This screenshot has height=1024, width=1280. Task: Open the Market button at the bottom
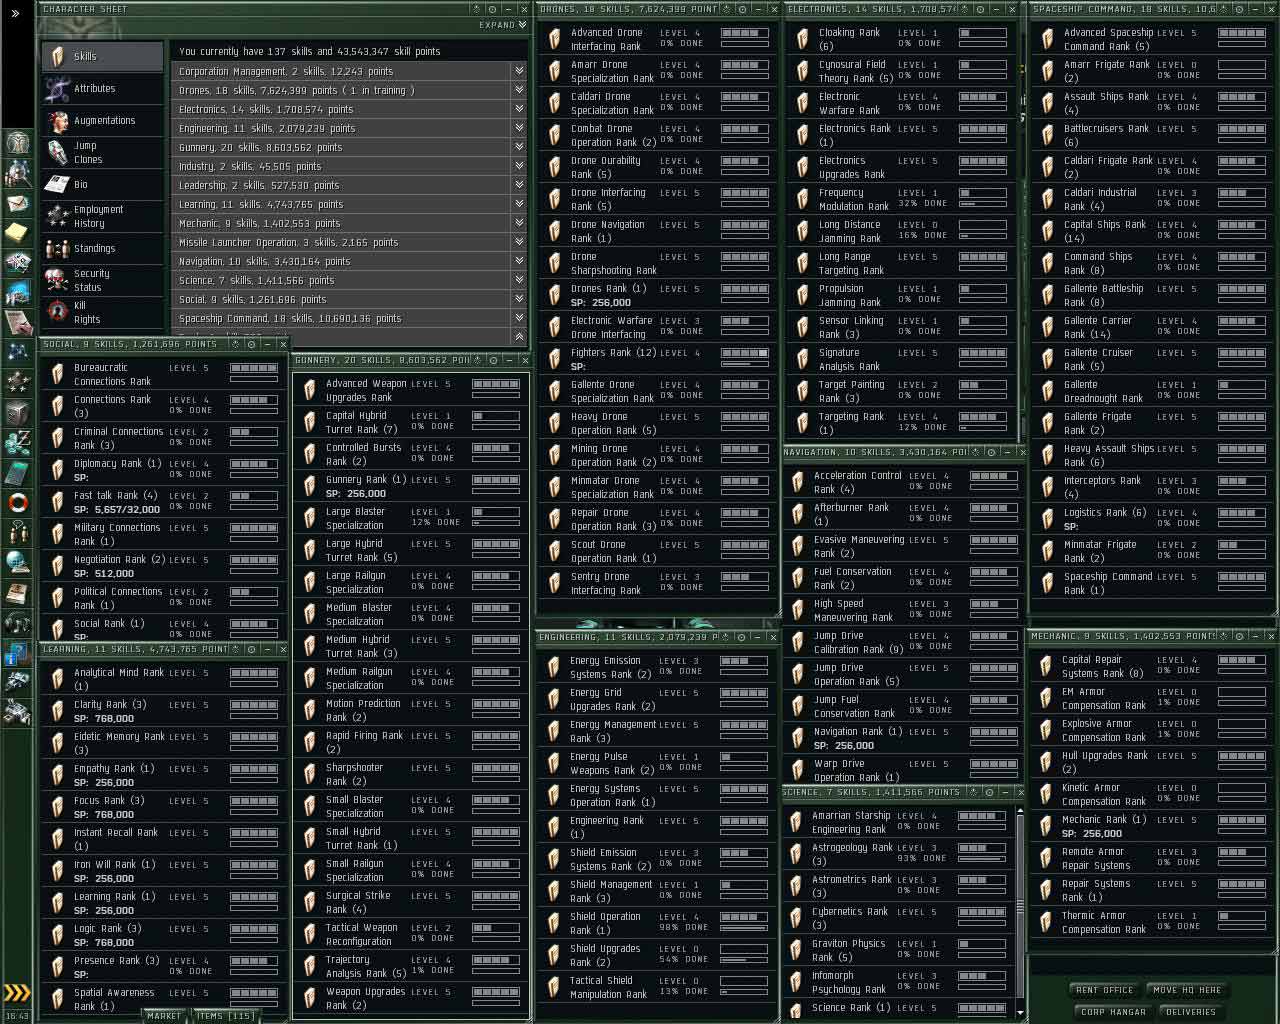tap(164, 1016)
